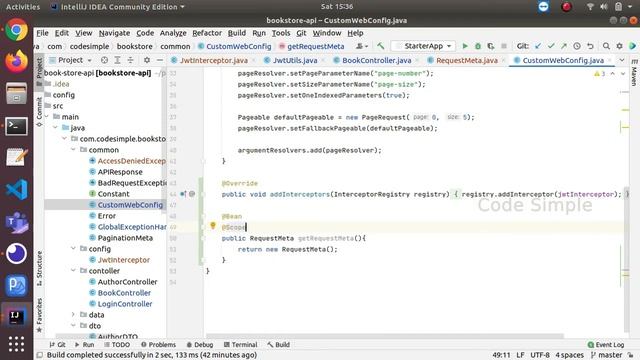Open Visual Studio Code from the dock
Image resolution: width=640 pixels, height=360 pixels.
pyautogui.click(x=16, y=190)
